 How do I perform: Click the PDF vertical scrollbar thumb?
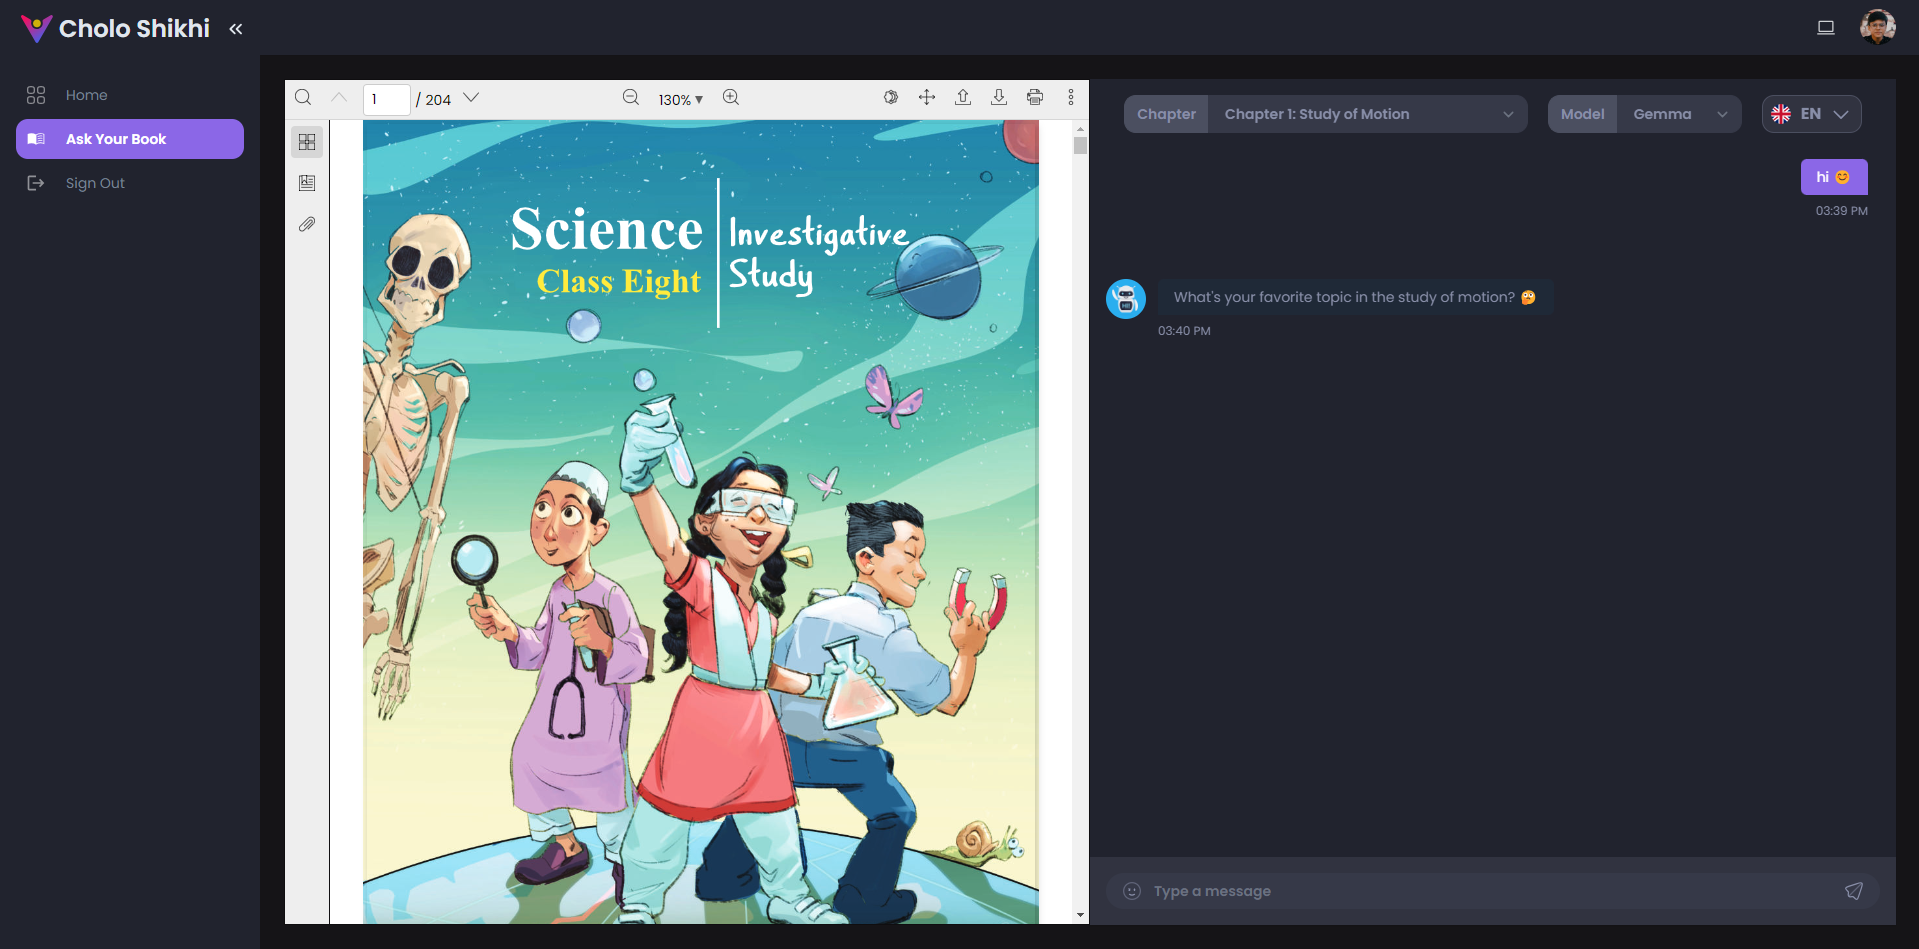click(1080, 146)
